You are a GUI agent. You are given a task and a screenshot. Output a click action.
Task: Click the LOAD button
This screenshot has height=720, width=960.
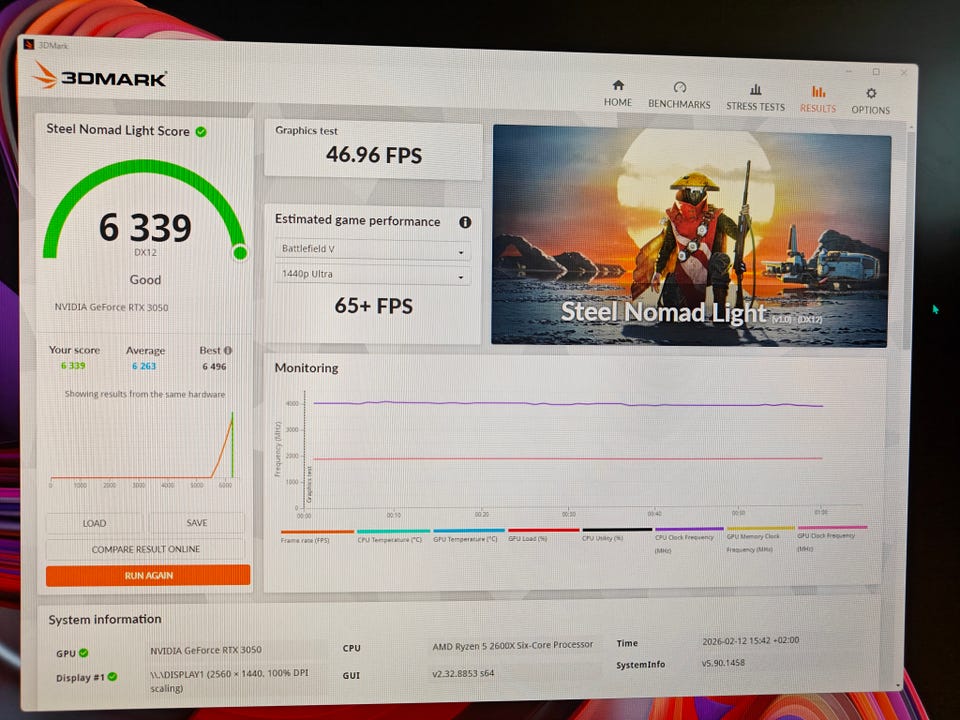(94, 523)
